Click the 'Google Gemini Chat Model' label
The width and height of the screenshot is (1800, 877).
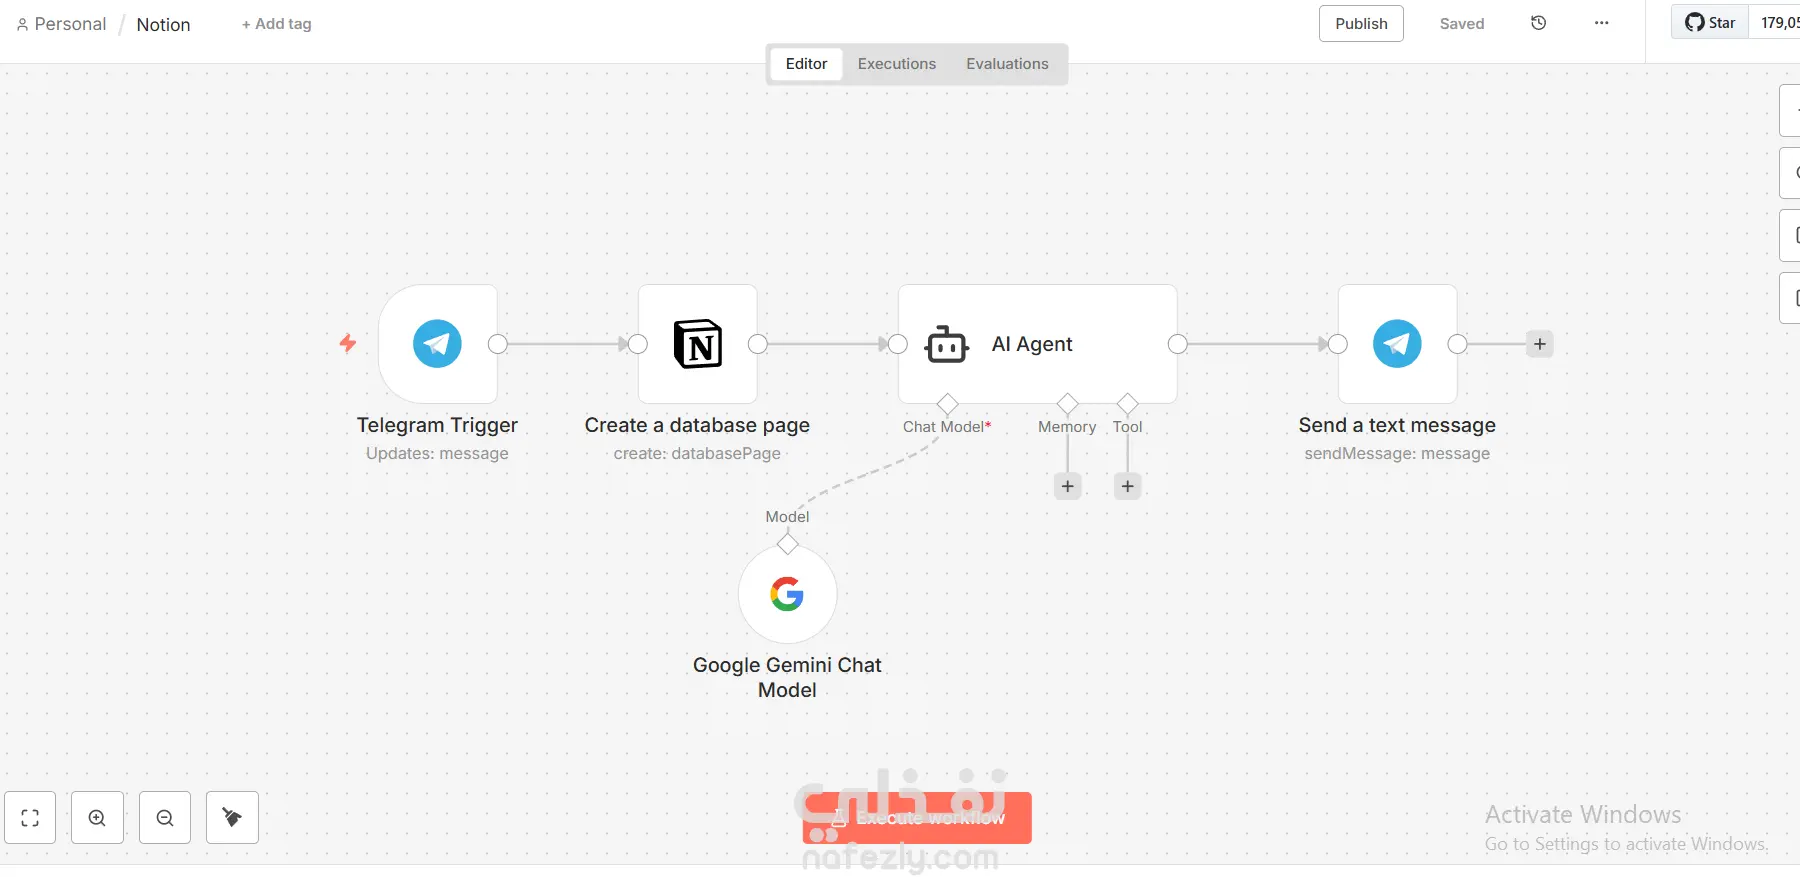[787, 677]
